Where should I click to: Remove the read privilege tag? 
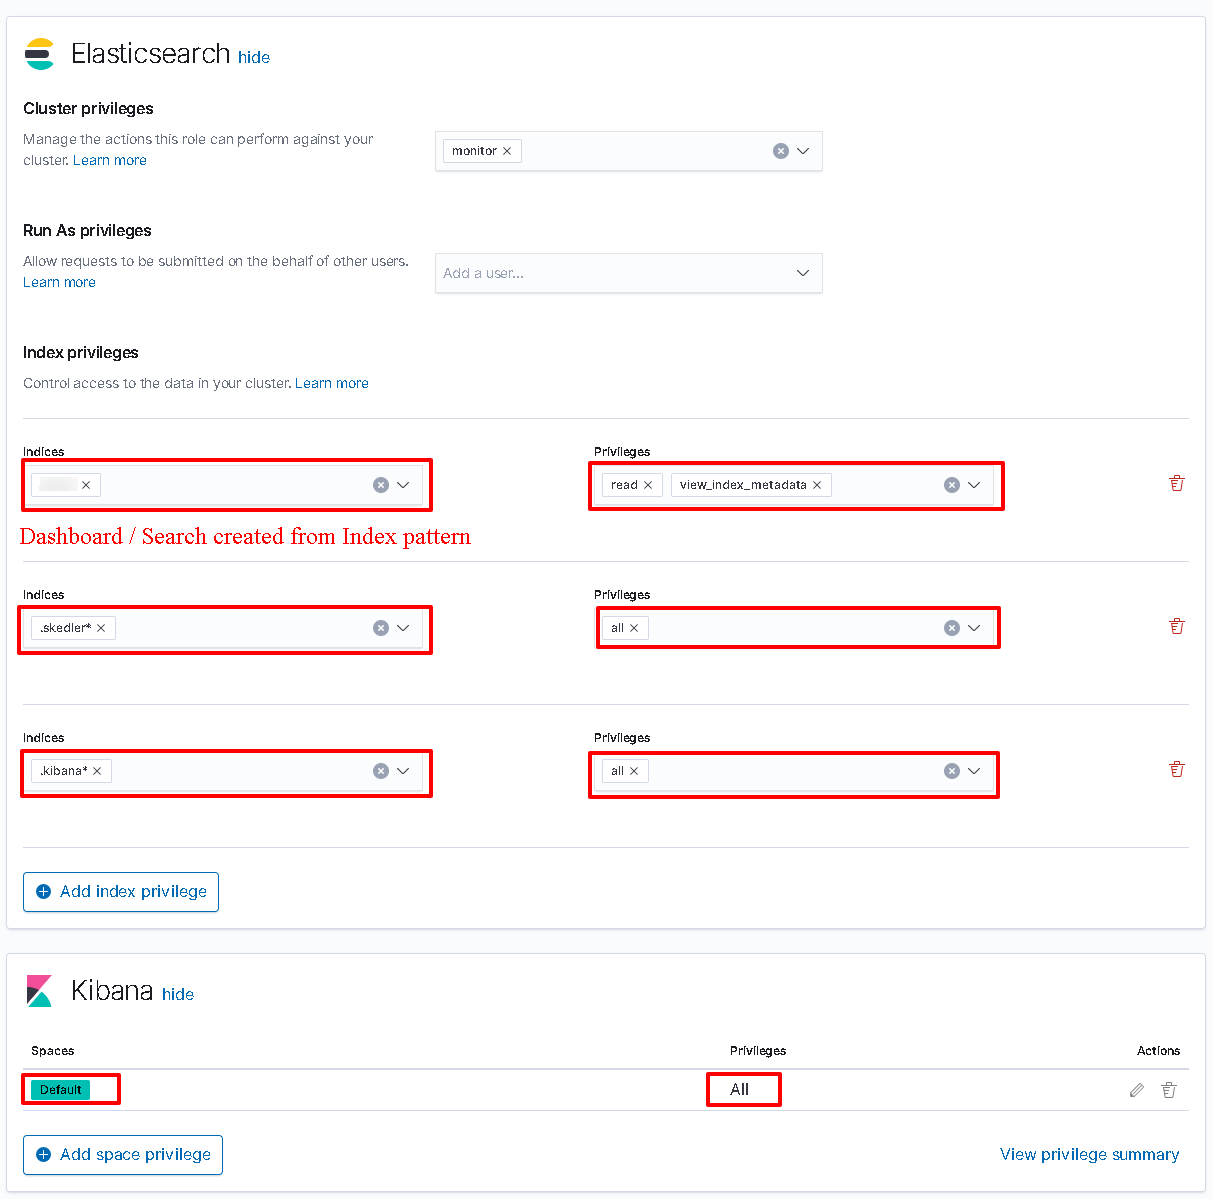coord(648,485)
